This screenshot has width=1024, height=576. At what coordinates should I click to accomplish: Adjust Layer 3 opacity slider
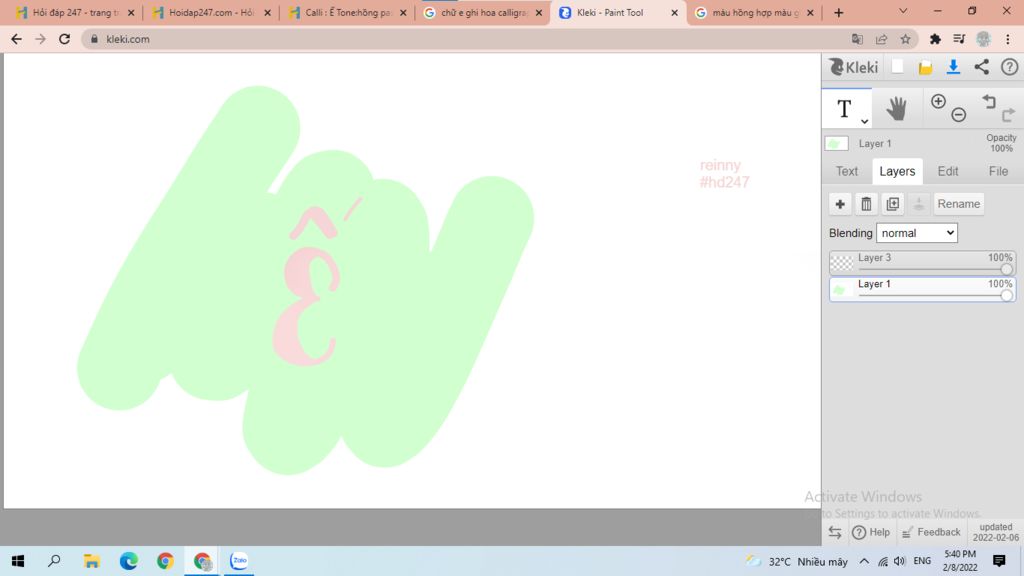[1006, 269]
